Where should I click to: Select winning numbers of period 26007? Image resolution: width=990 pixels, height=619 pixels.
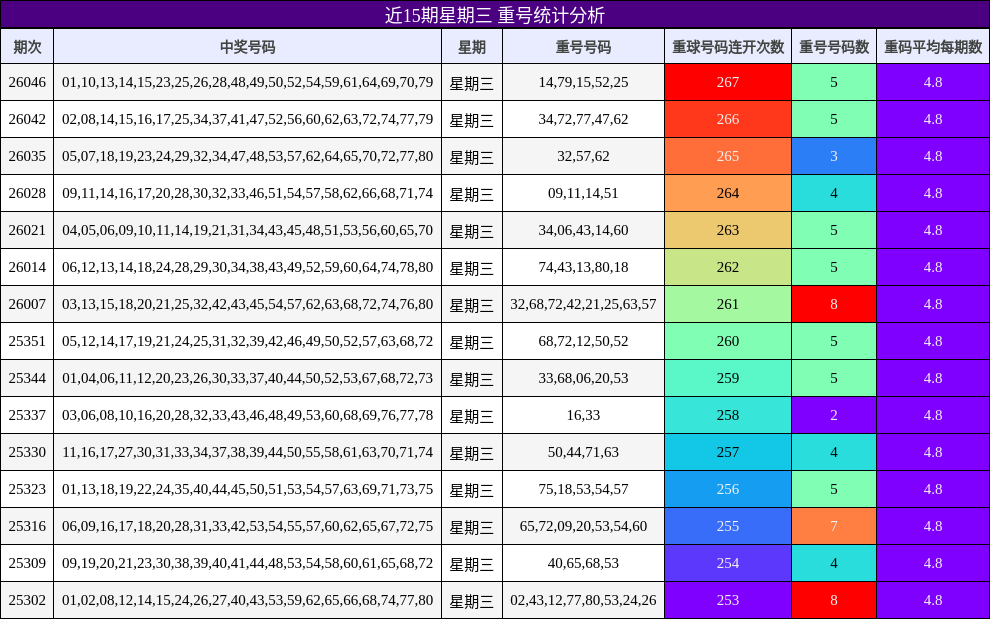coord(247,304)
